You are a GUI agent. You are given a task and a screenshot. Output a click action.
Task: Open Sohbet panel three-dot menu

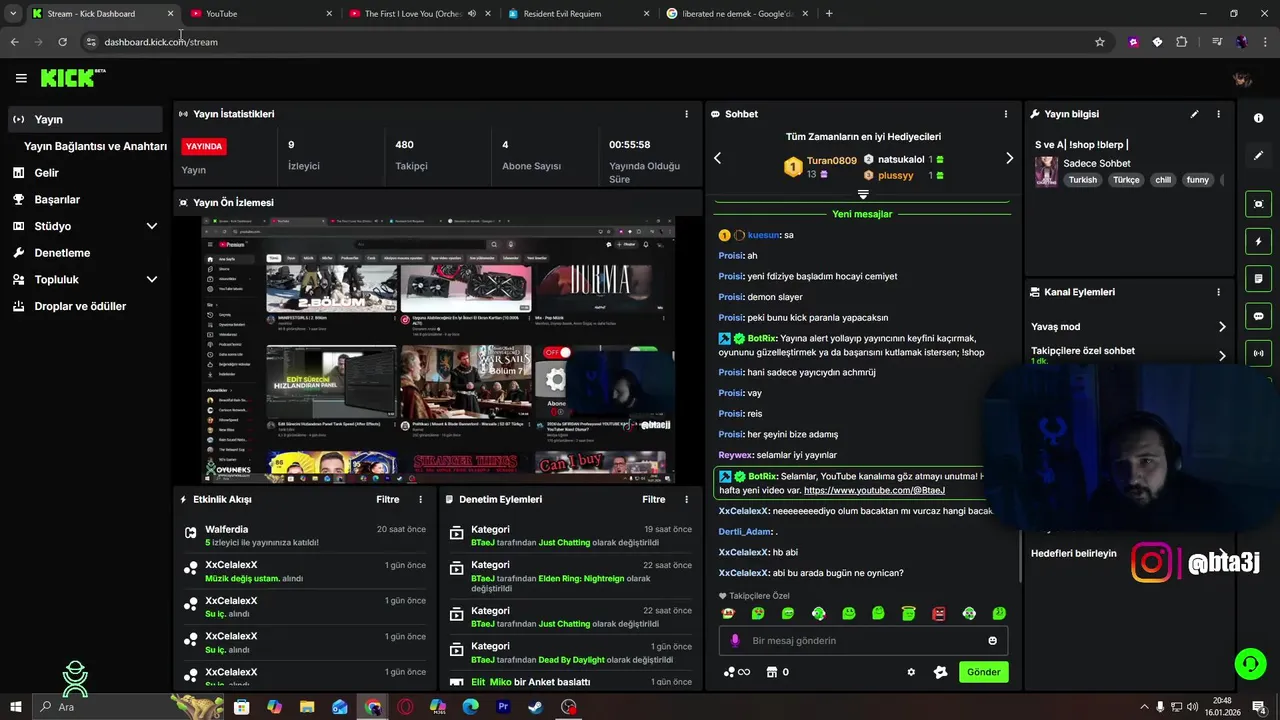coord(1006,114)
